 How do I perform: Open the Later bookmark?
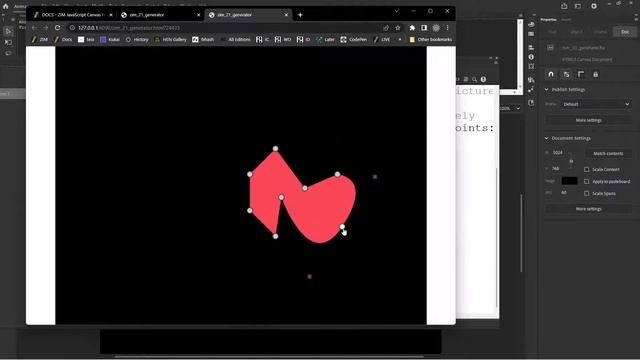[x=325, y=40]
